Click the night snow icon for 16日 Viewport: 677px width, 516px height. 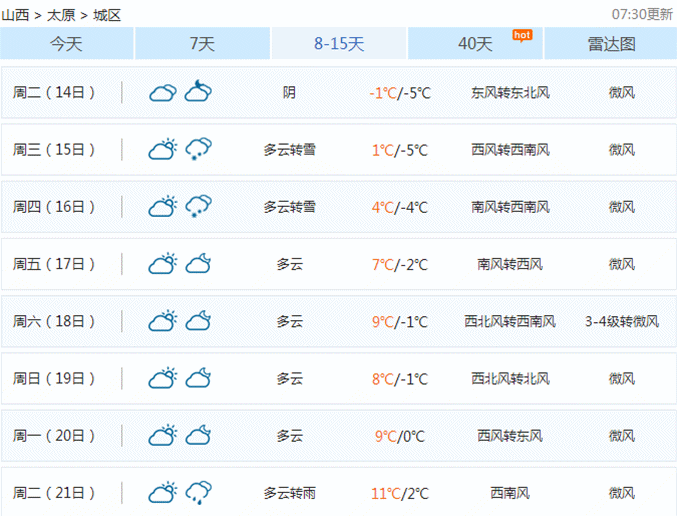click(x=198, y=206)
